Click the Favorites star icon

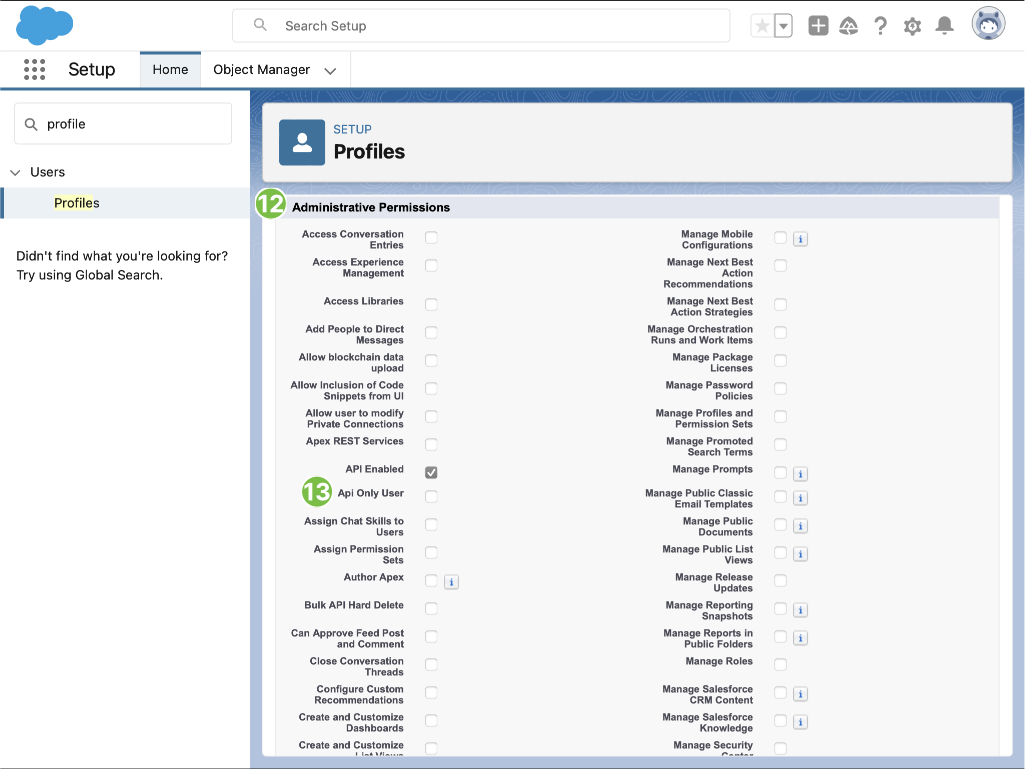click(762, 26)
